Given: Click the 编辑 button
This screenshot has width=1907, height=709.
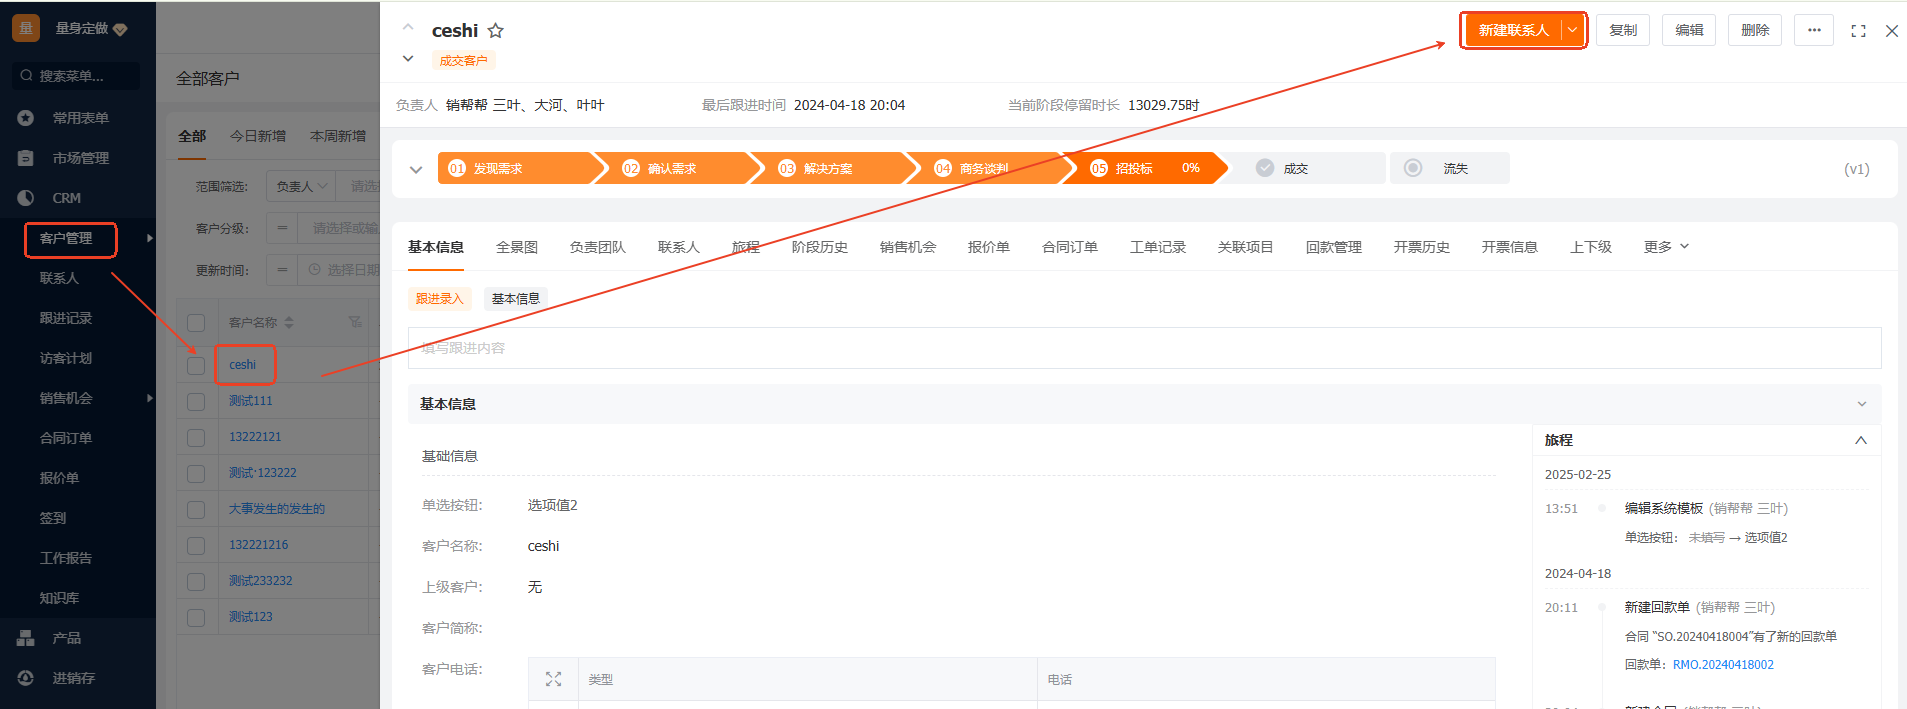Looking at the screenshot, I should coord(1689,30).
